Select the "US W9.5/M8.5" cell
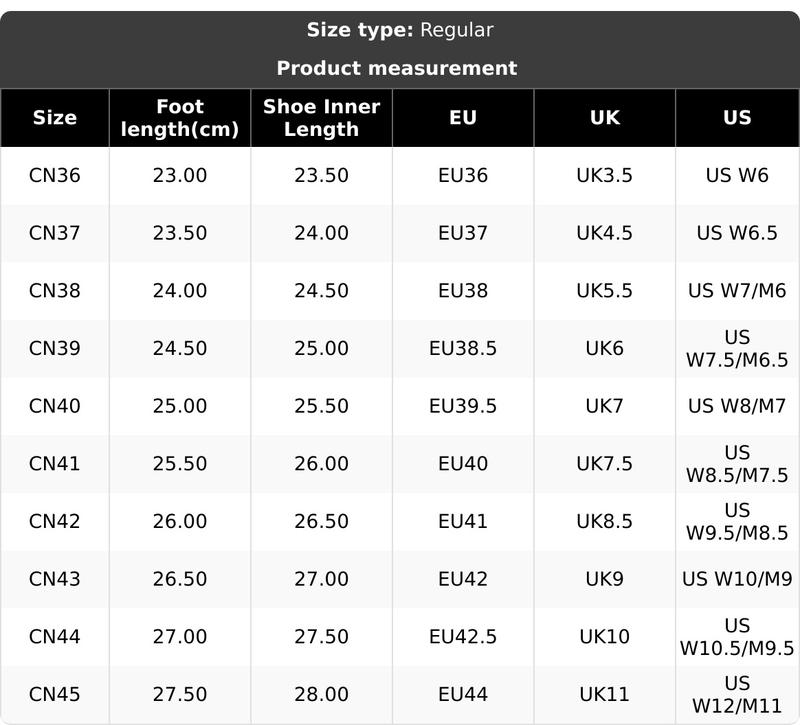The image size is (800, 725). click(x=737, y=521)
